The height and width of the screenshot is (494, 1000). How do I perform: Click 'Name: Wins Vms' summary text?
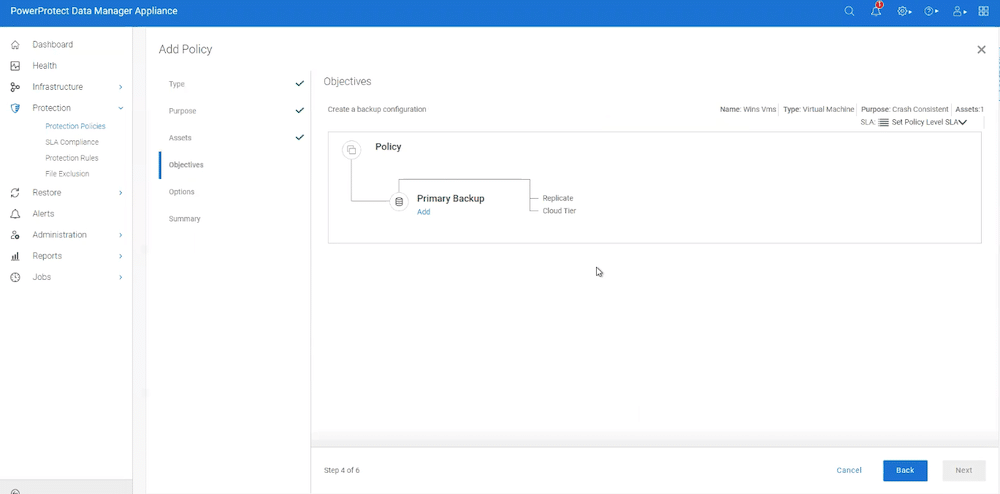(x=748, y=109)
